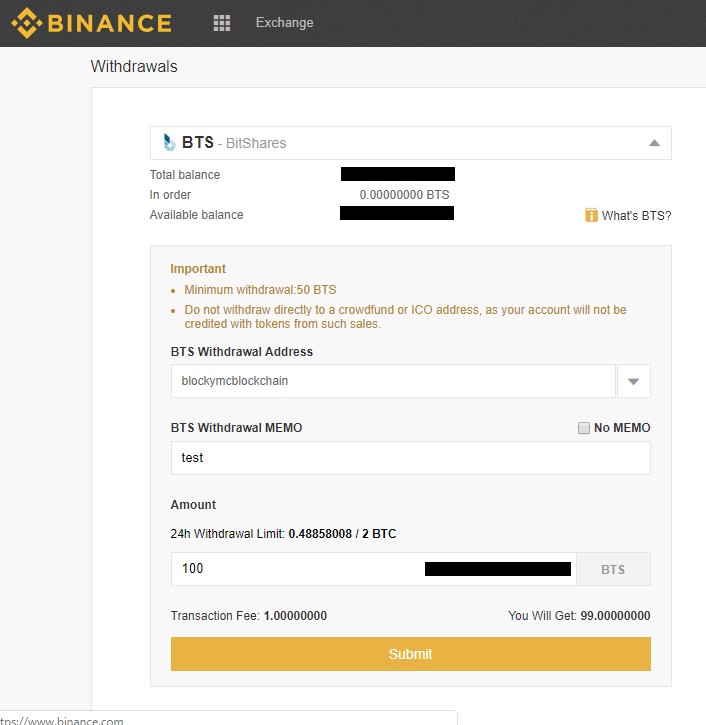This screenshot has height=725, width=706.
Task: Collapse the BTS coin selector arrow
Action: pyautogui.click(x=654, y=143)
